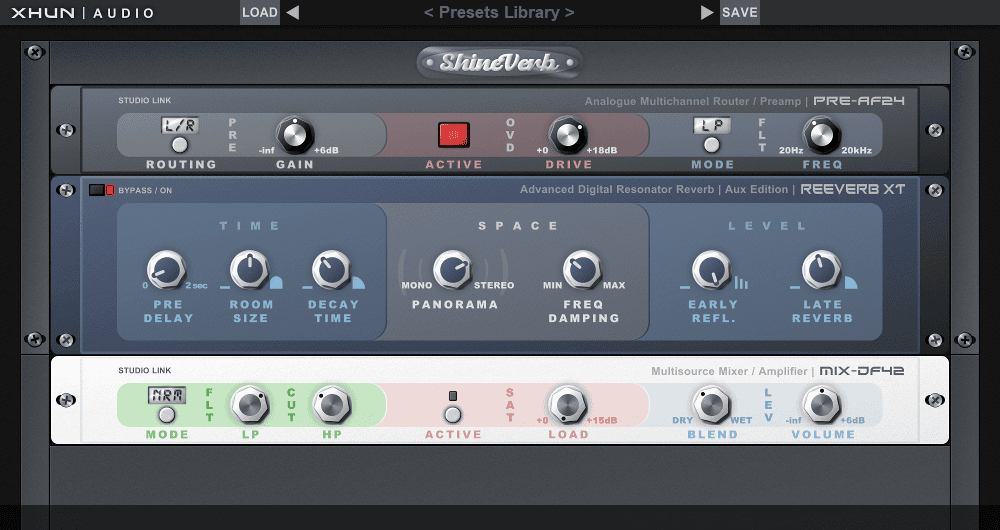Click the ShineVerb logo badge

tap(500, 63)
